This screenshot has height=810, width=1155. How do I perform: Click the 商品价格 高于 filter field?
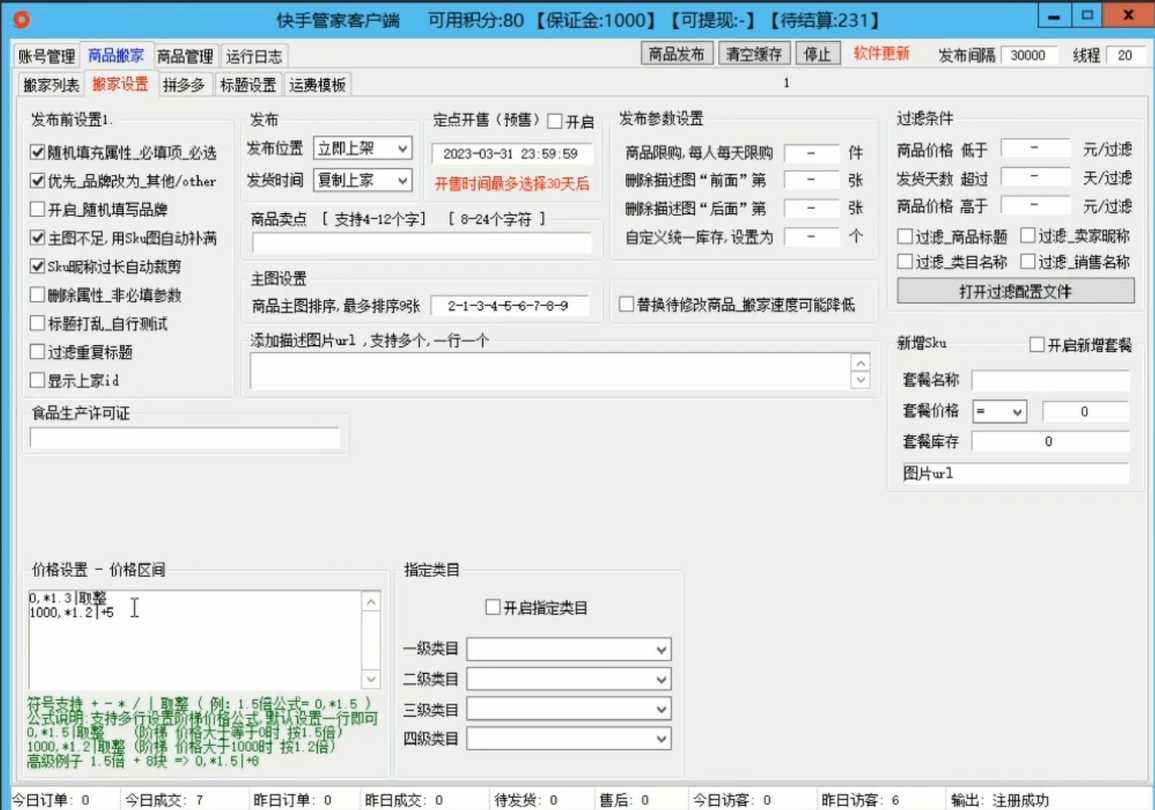click(1036, 205)
